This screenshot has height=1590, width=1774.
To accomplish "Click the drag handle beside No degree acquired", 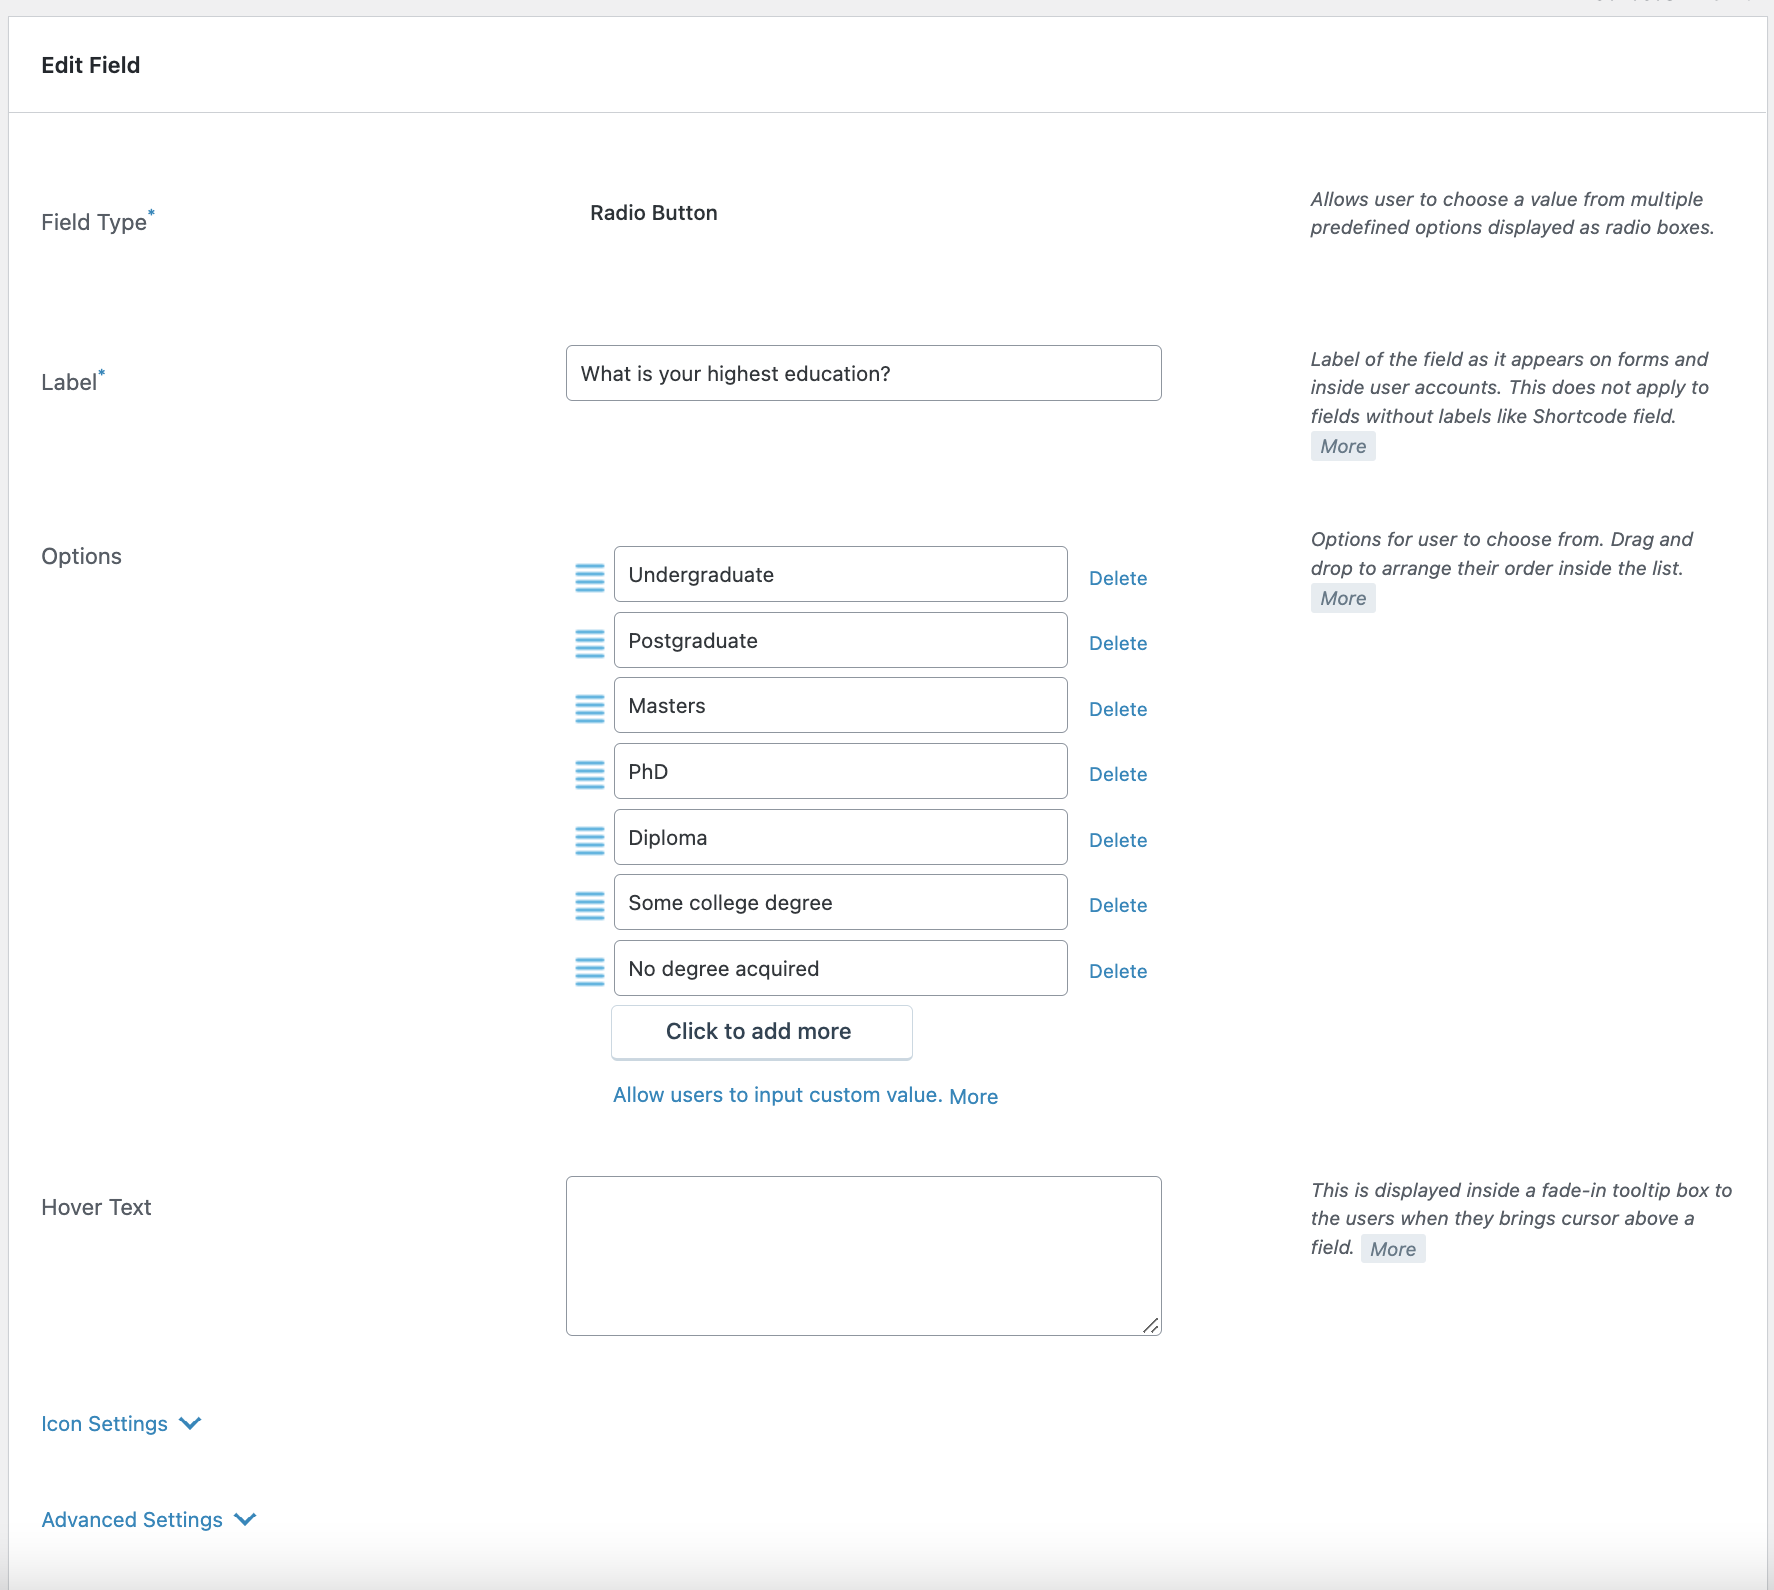I will click(x=590, y=971).
